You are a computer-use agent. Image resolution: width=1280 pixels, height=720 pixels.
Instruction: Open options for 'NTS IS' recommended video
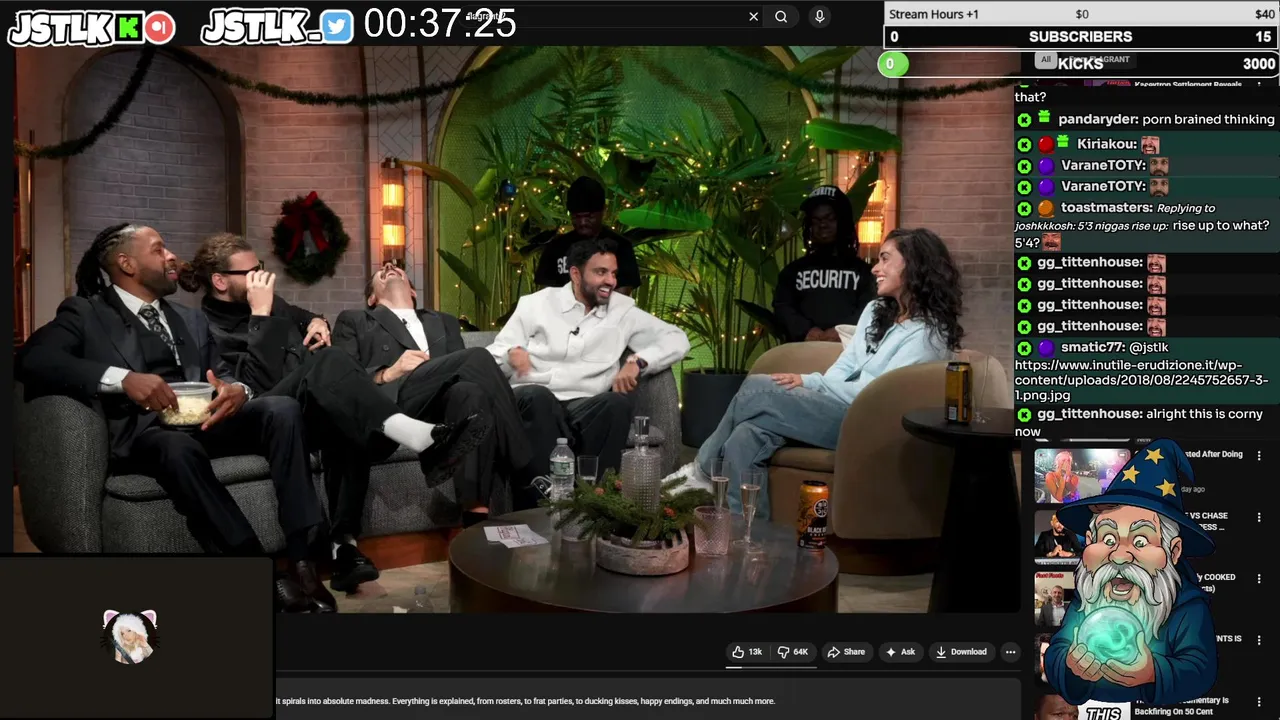click(x=1259, y=640)
